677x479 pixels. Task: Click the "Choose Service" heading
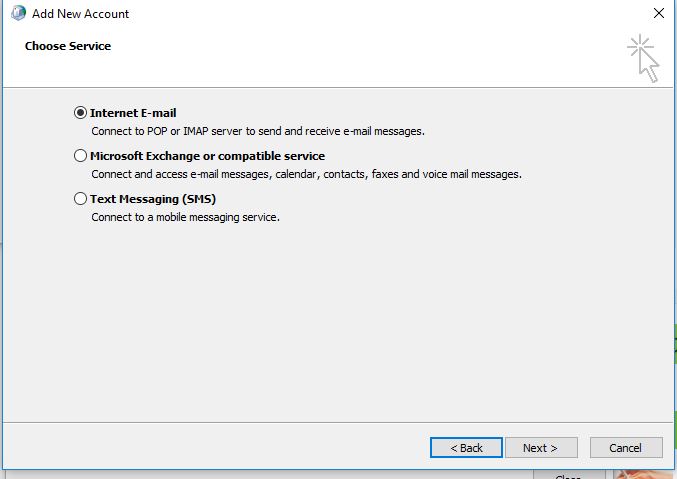(x=68, y=46)
